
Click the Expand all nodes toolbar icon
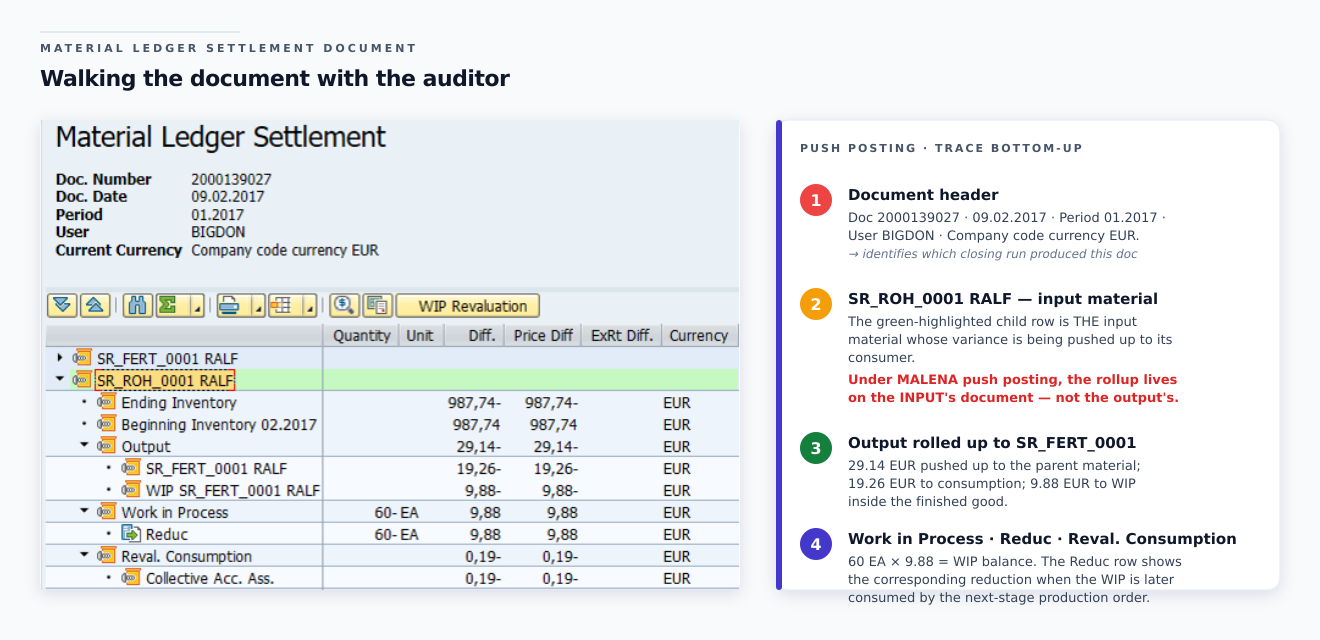pos(62,305)
